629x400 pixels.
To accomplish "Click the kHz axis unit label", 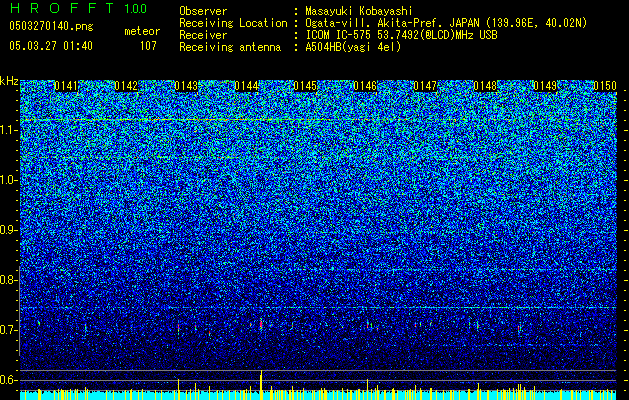I will click(9, 81).
